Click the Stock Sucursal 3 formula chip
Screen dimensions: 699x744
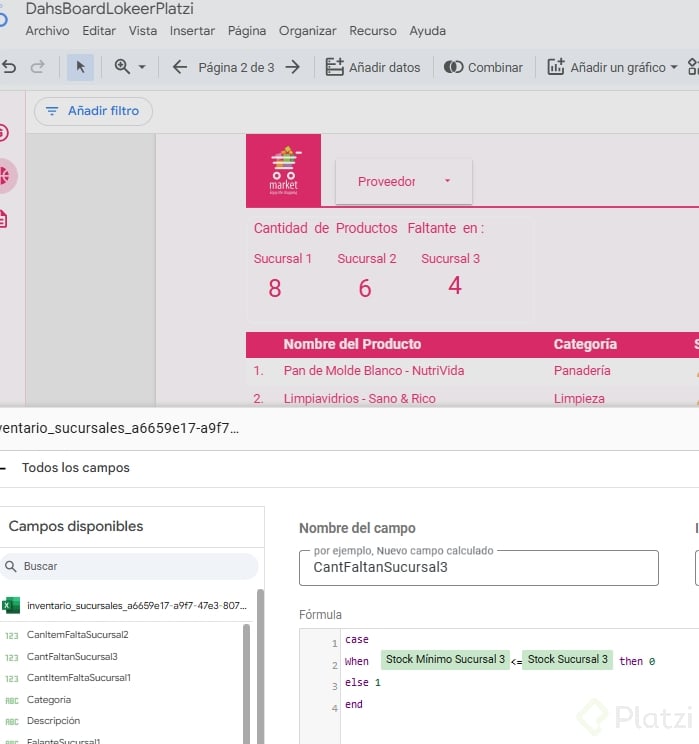(x=568, y=660)
